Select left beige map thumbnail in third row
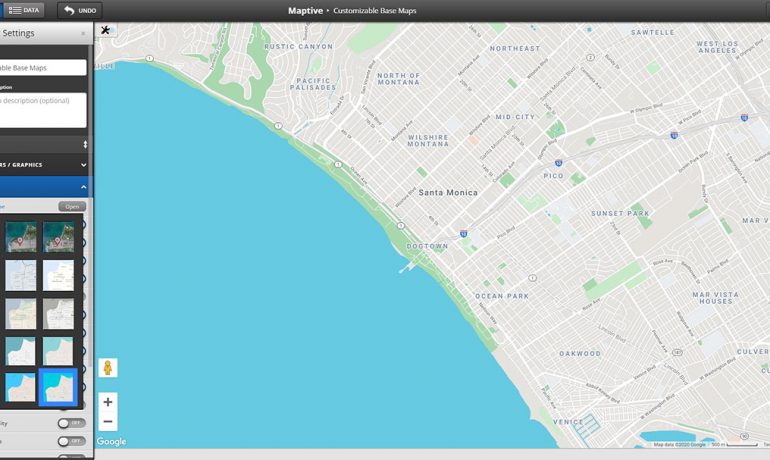This screenshot has height=460, width=770. click(21, 314)
